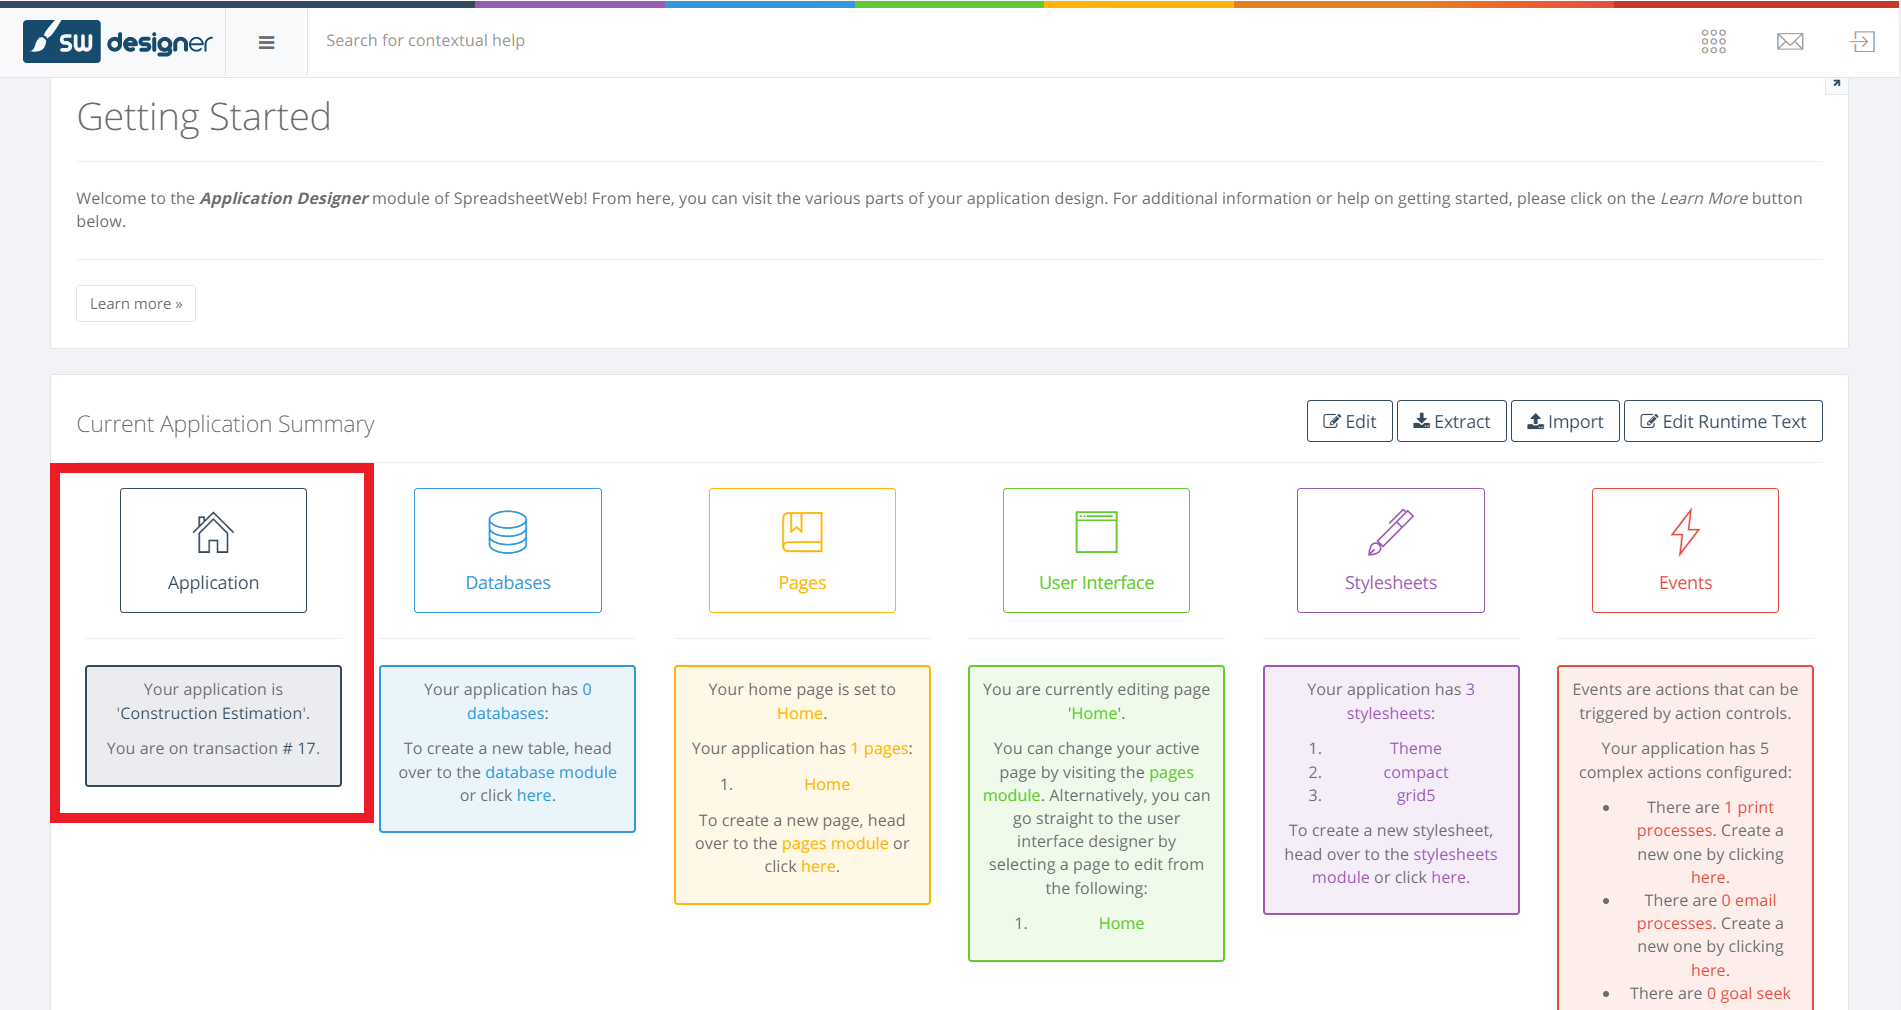
Task: Open the Events lightning bolt tile
Action: pos(1685,550)
